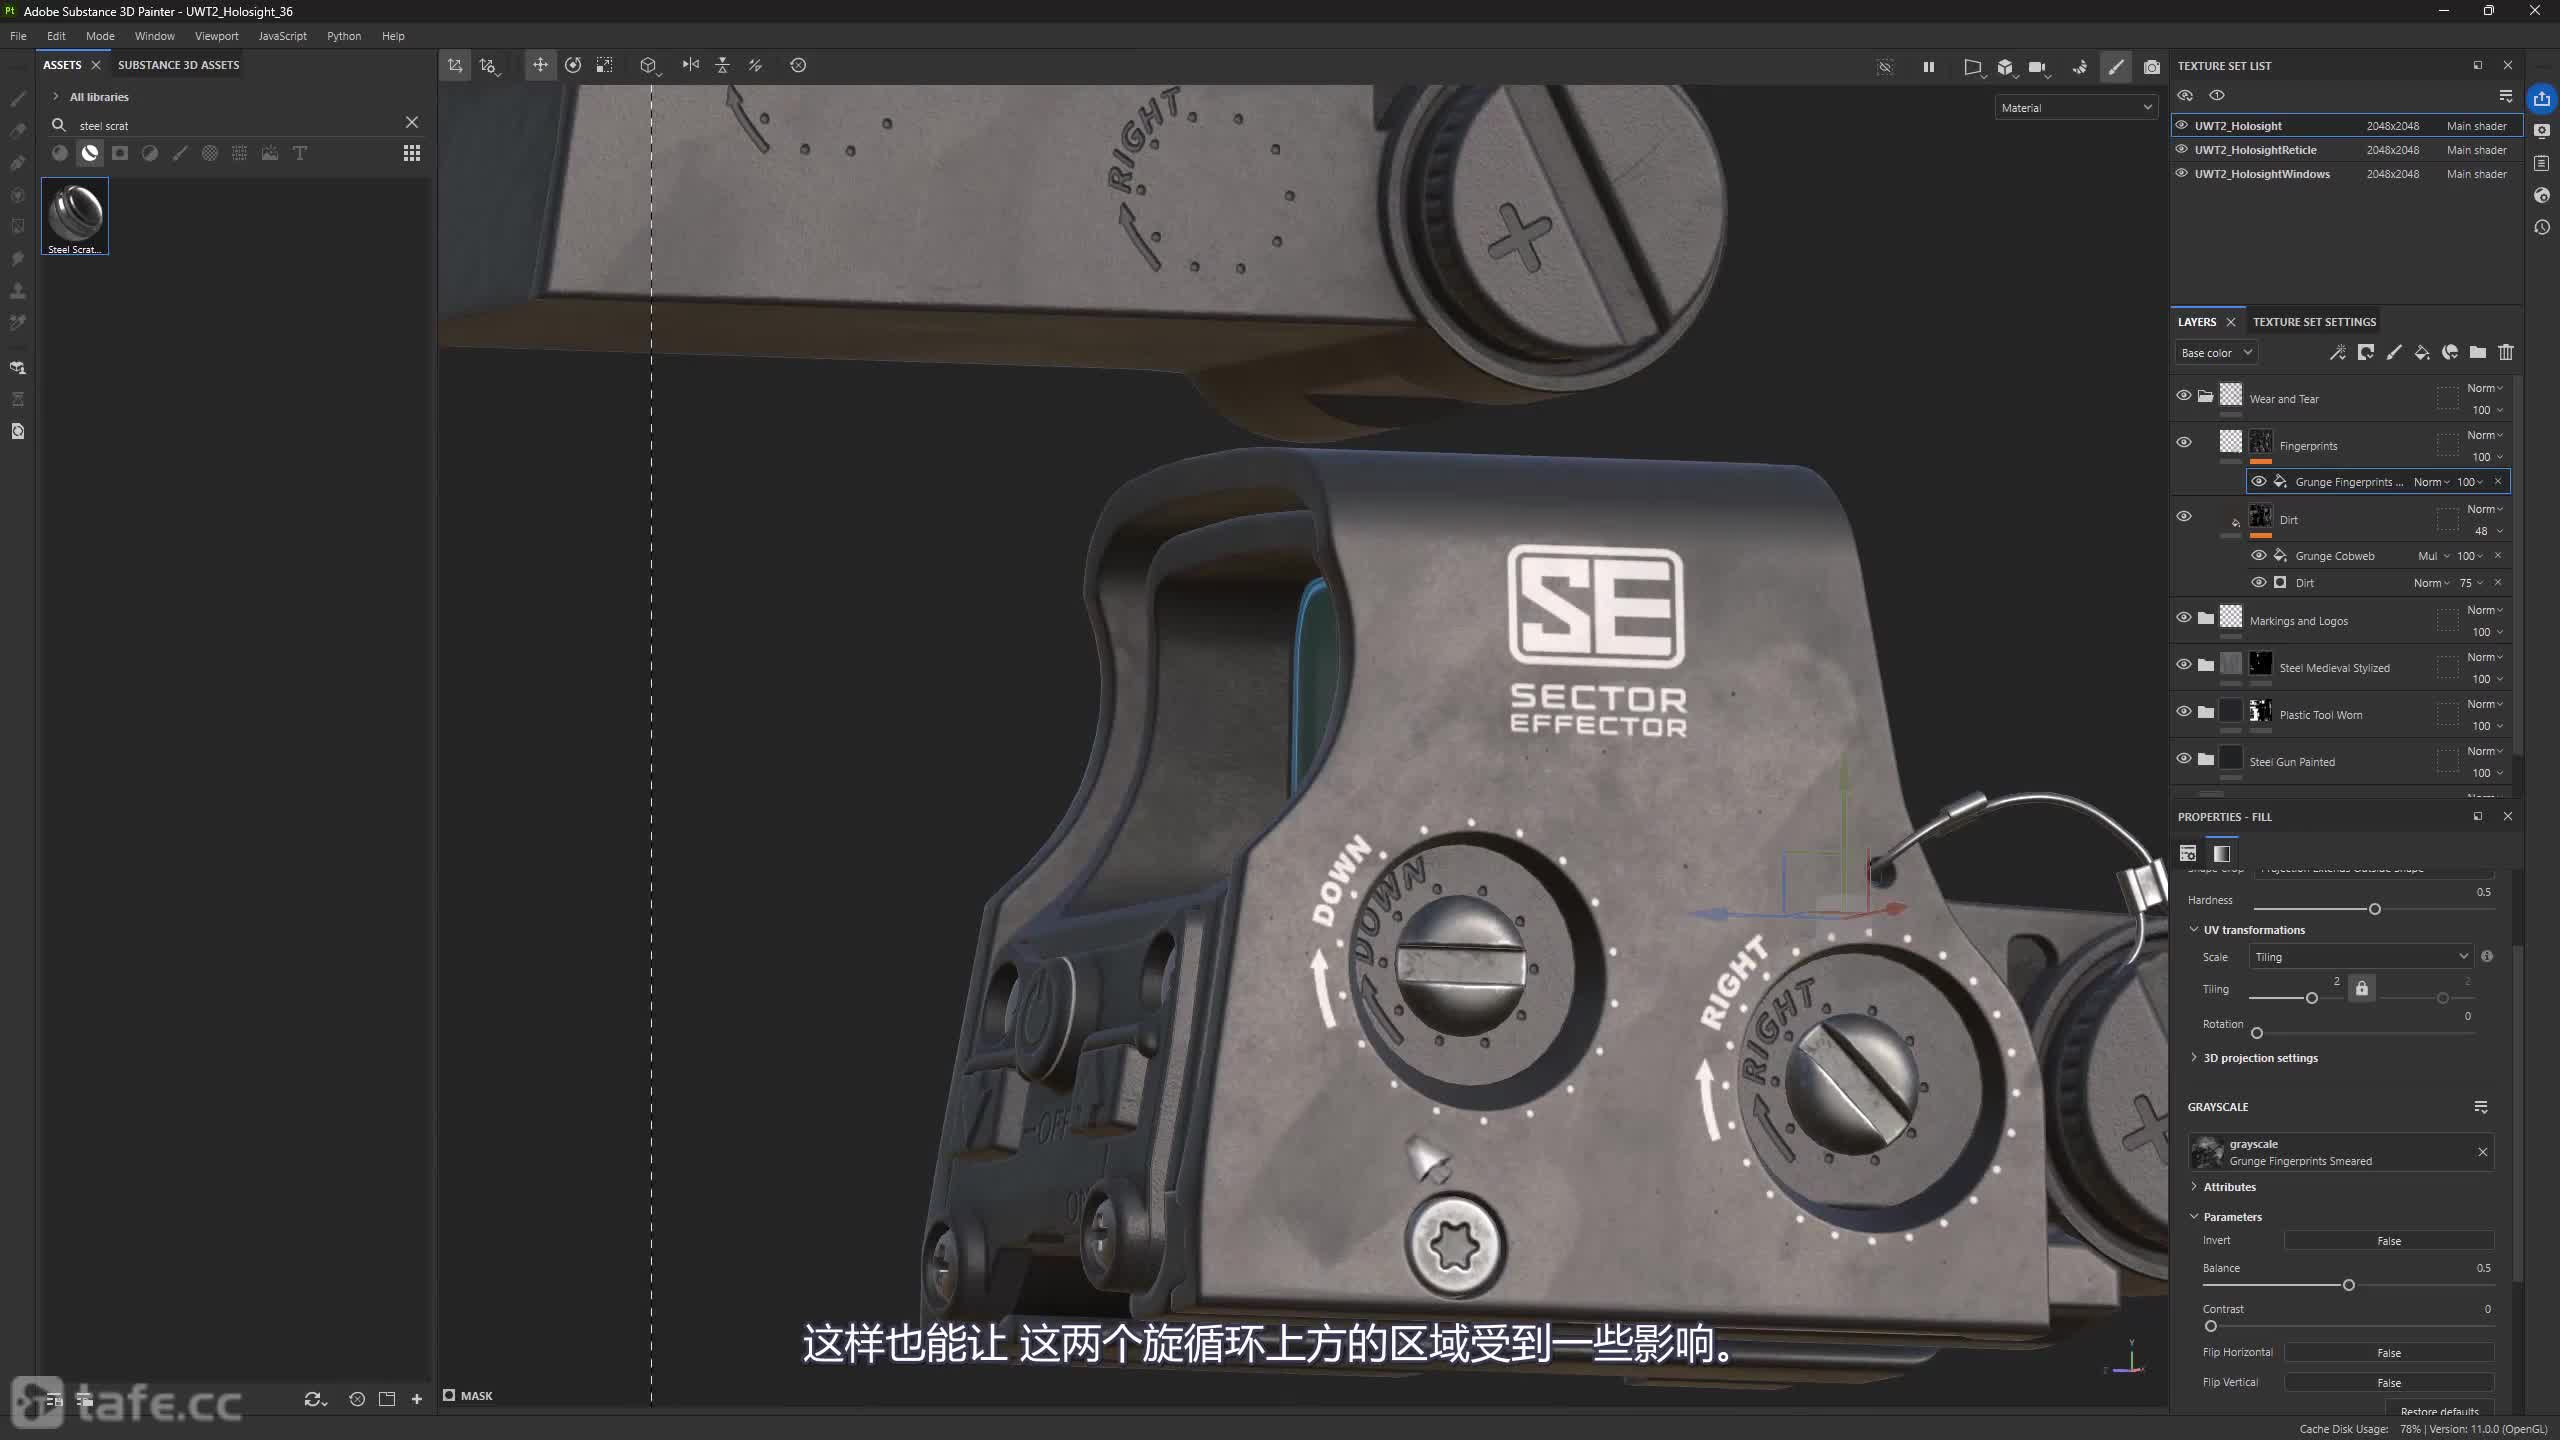Switch asset view with grid icon
Image resolution: width=2560 pixels, height=1440 pixels.
click(412, 153)
